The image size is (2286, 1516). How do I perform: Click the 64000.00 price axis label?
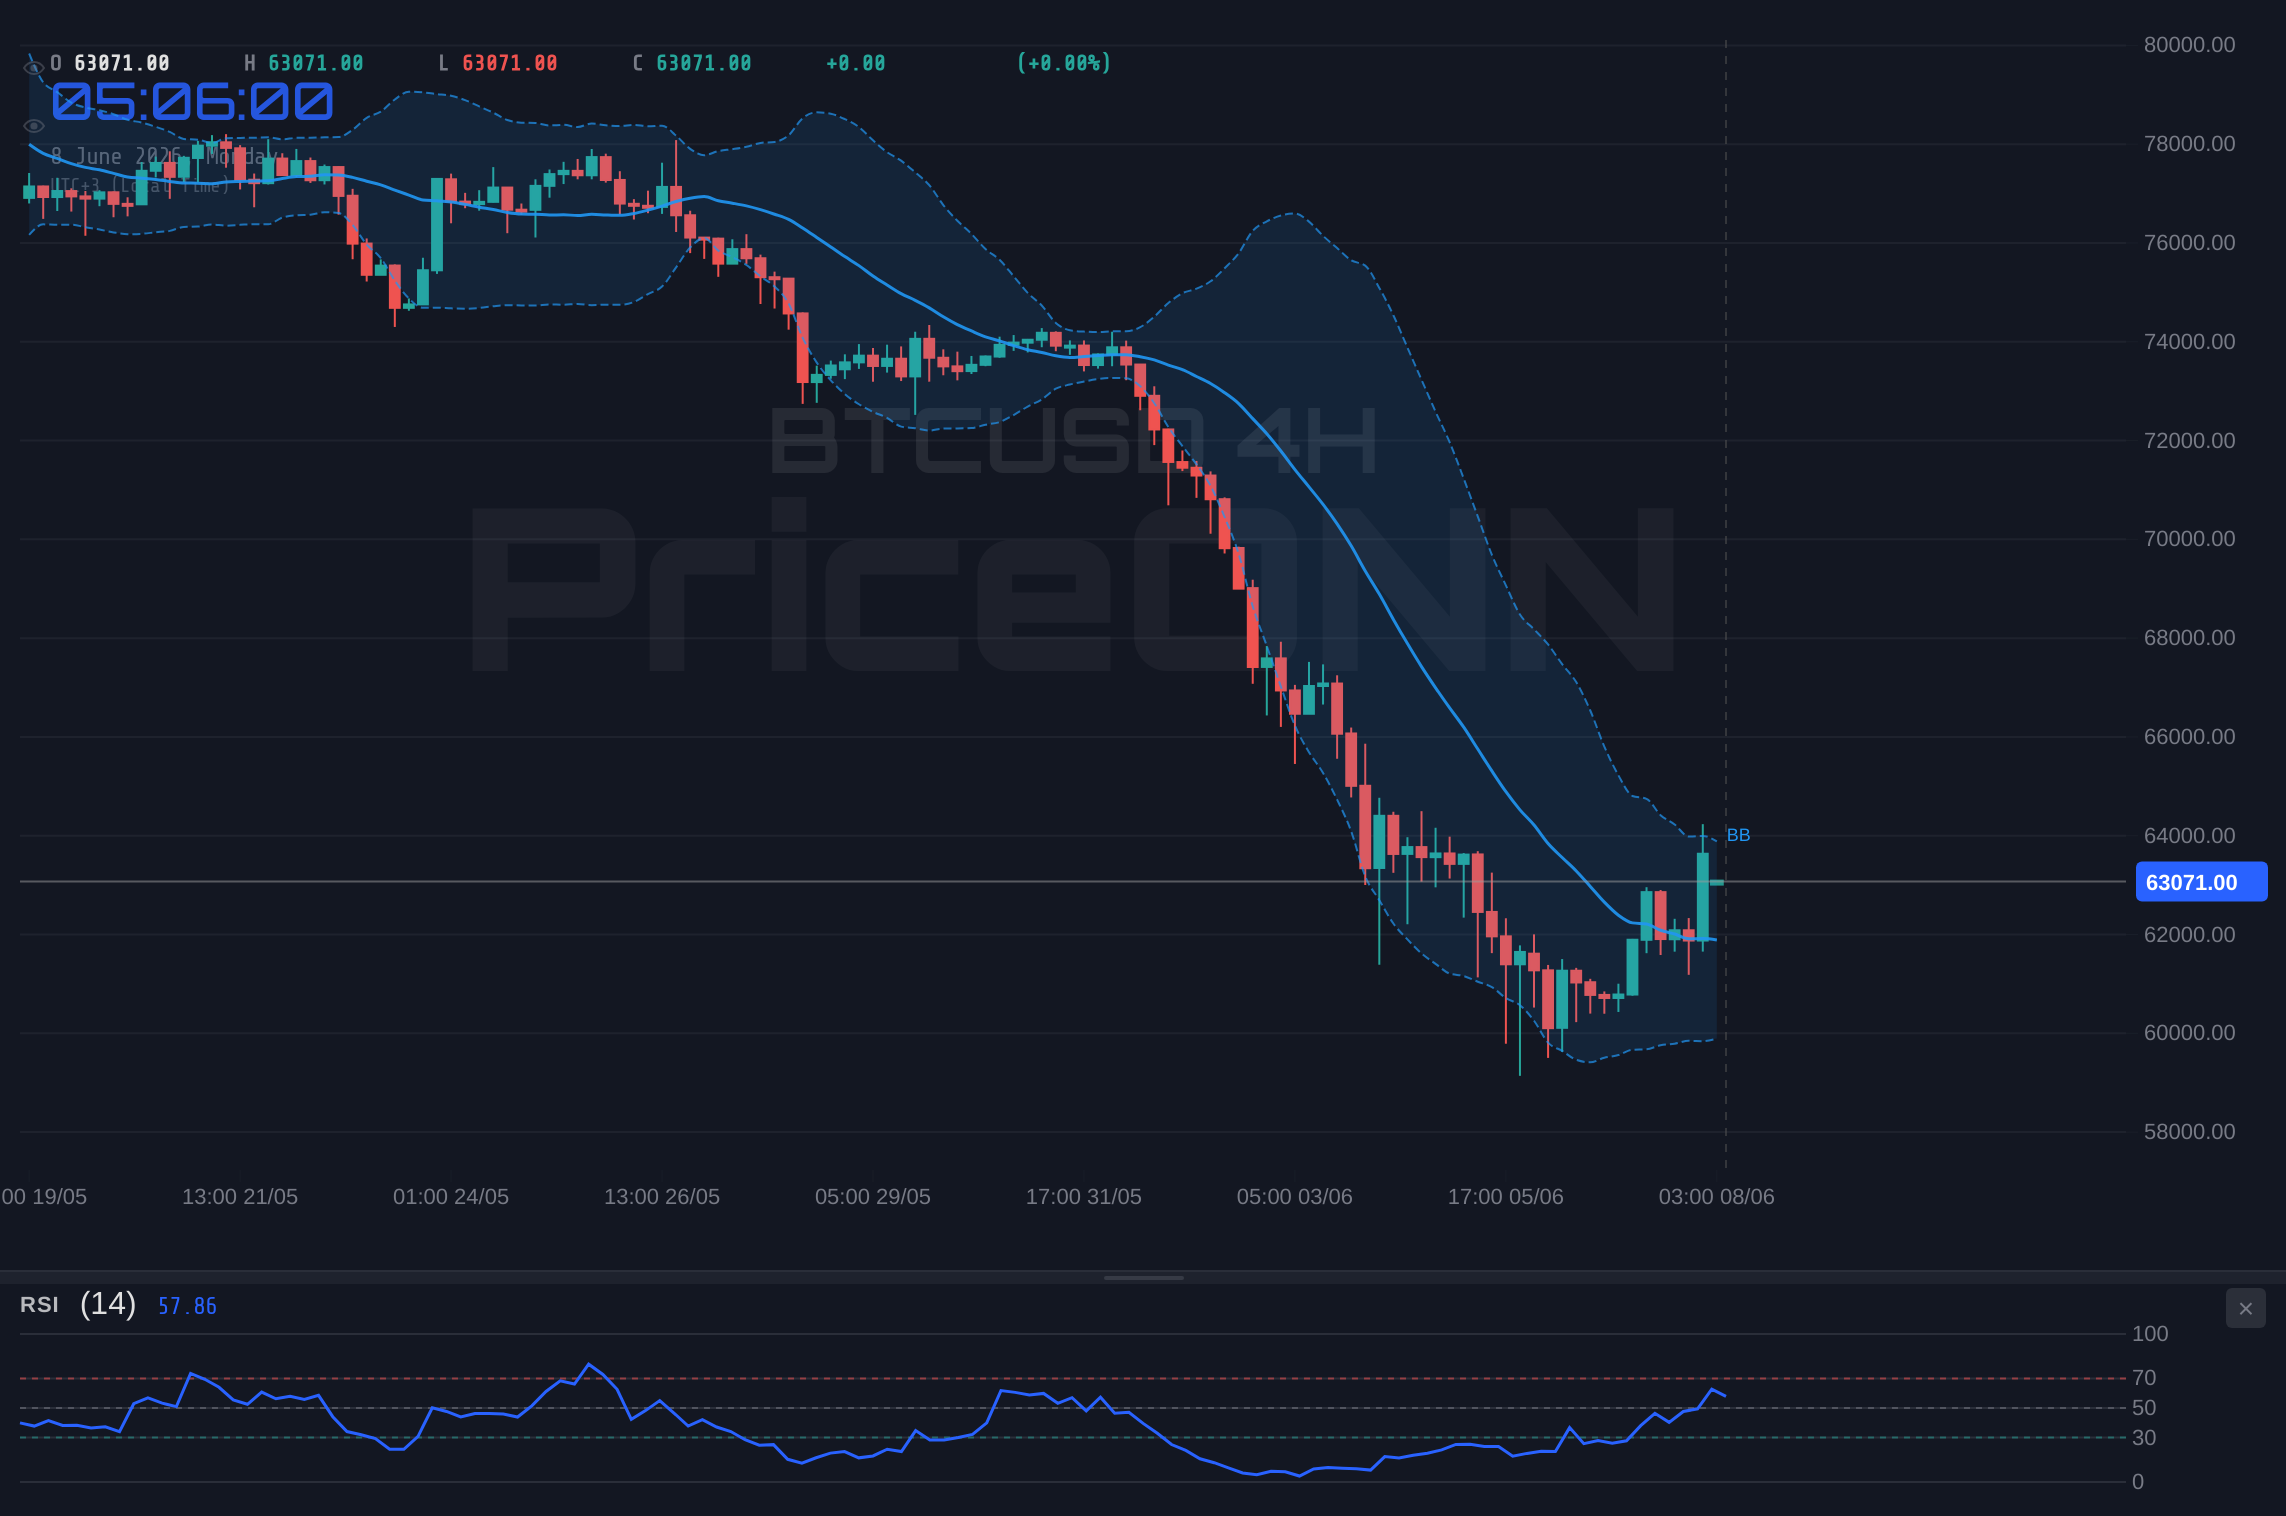tap(2189, 836)
